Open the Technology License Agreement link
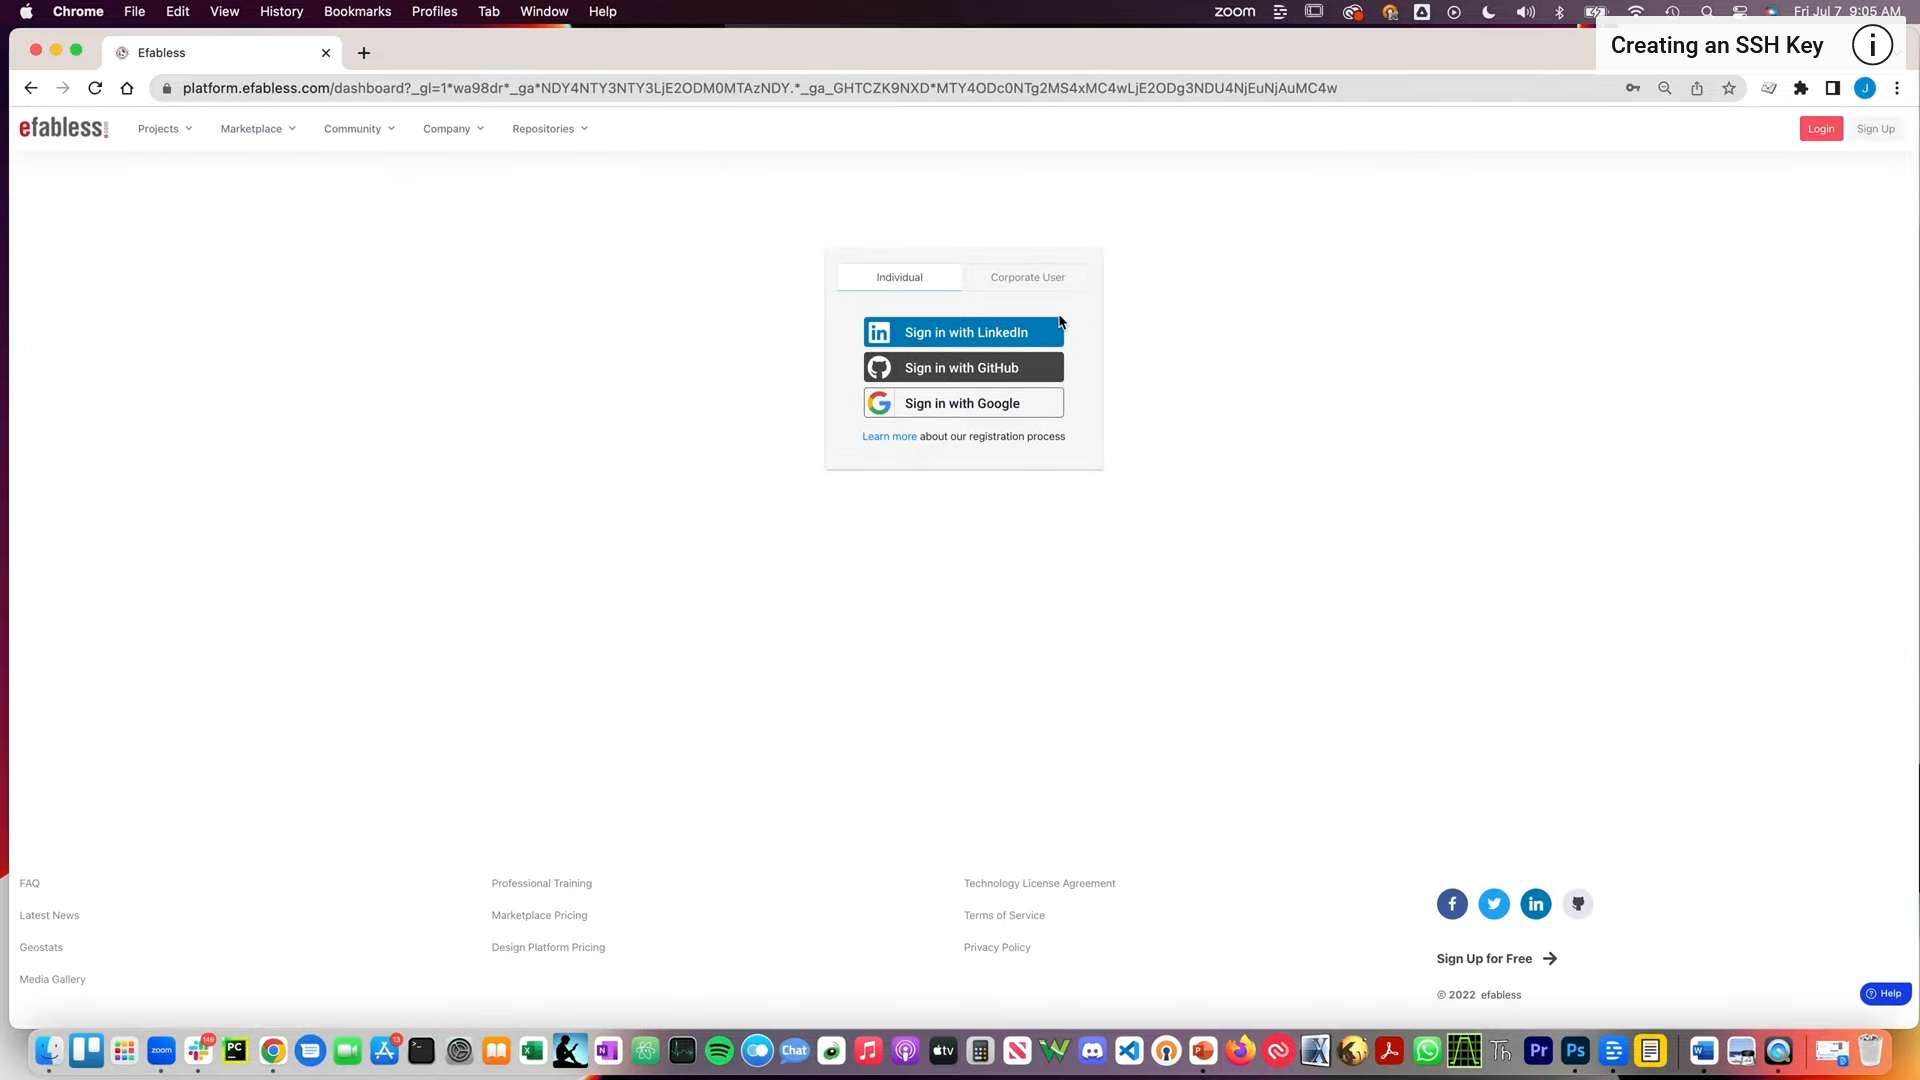The image size is (1920, 1080). (1040, 883)
